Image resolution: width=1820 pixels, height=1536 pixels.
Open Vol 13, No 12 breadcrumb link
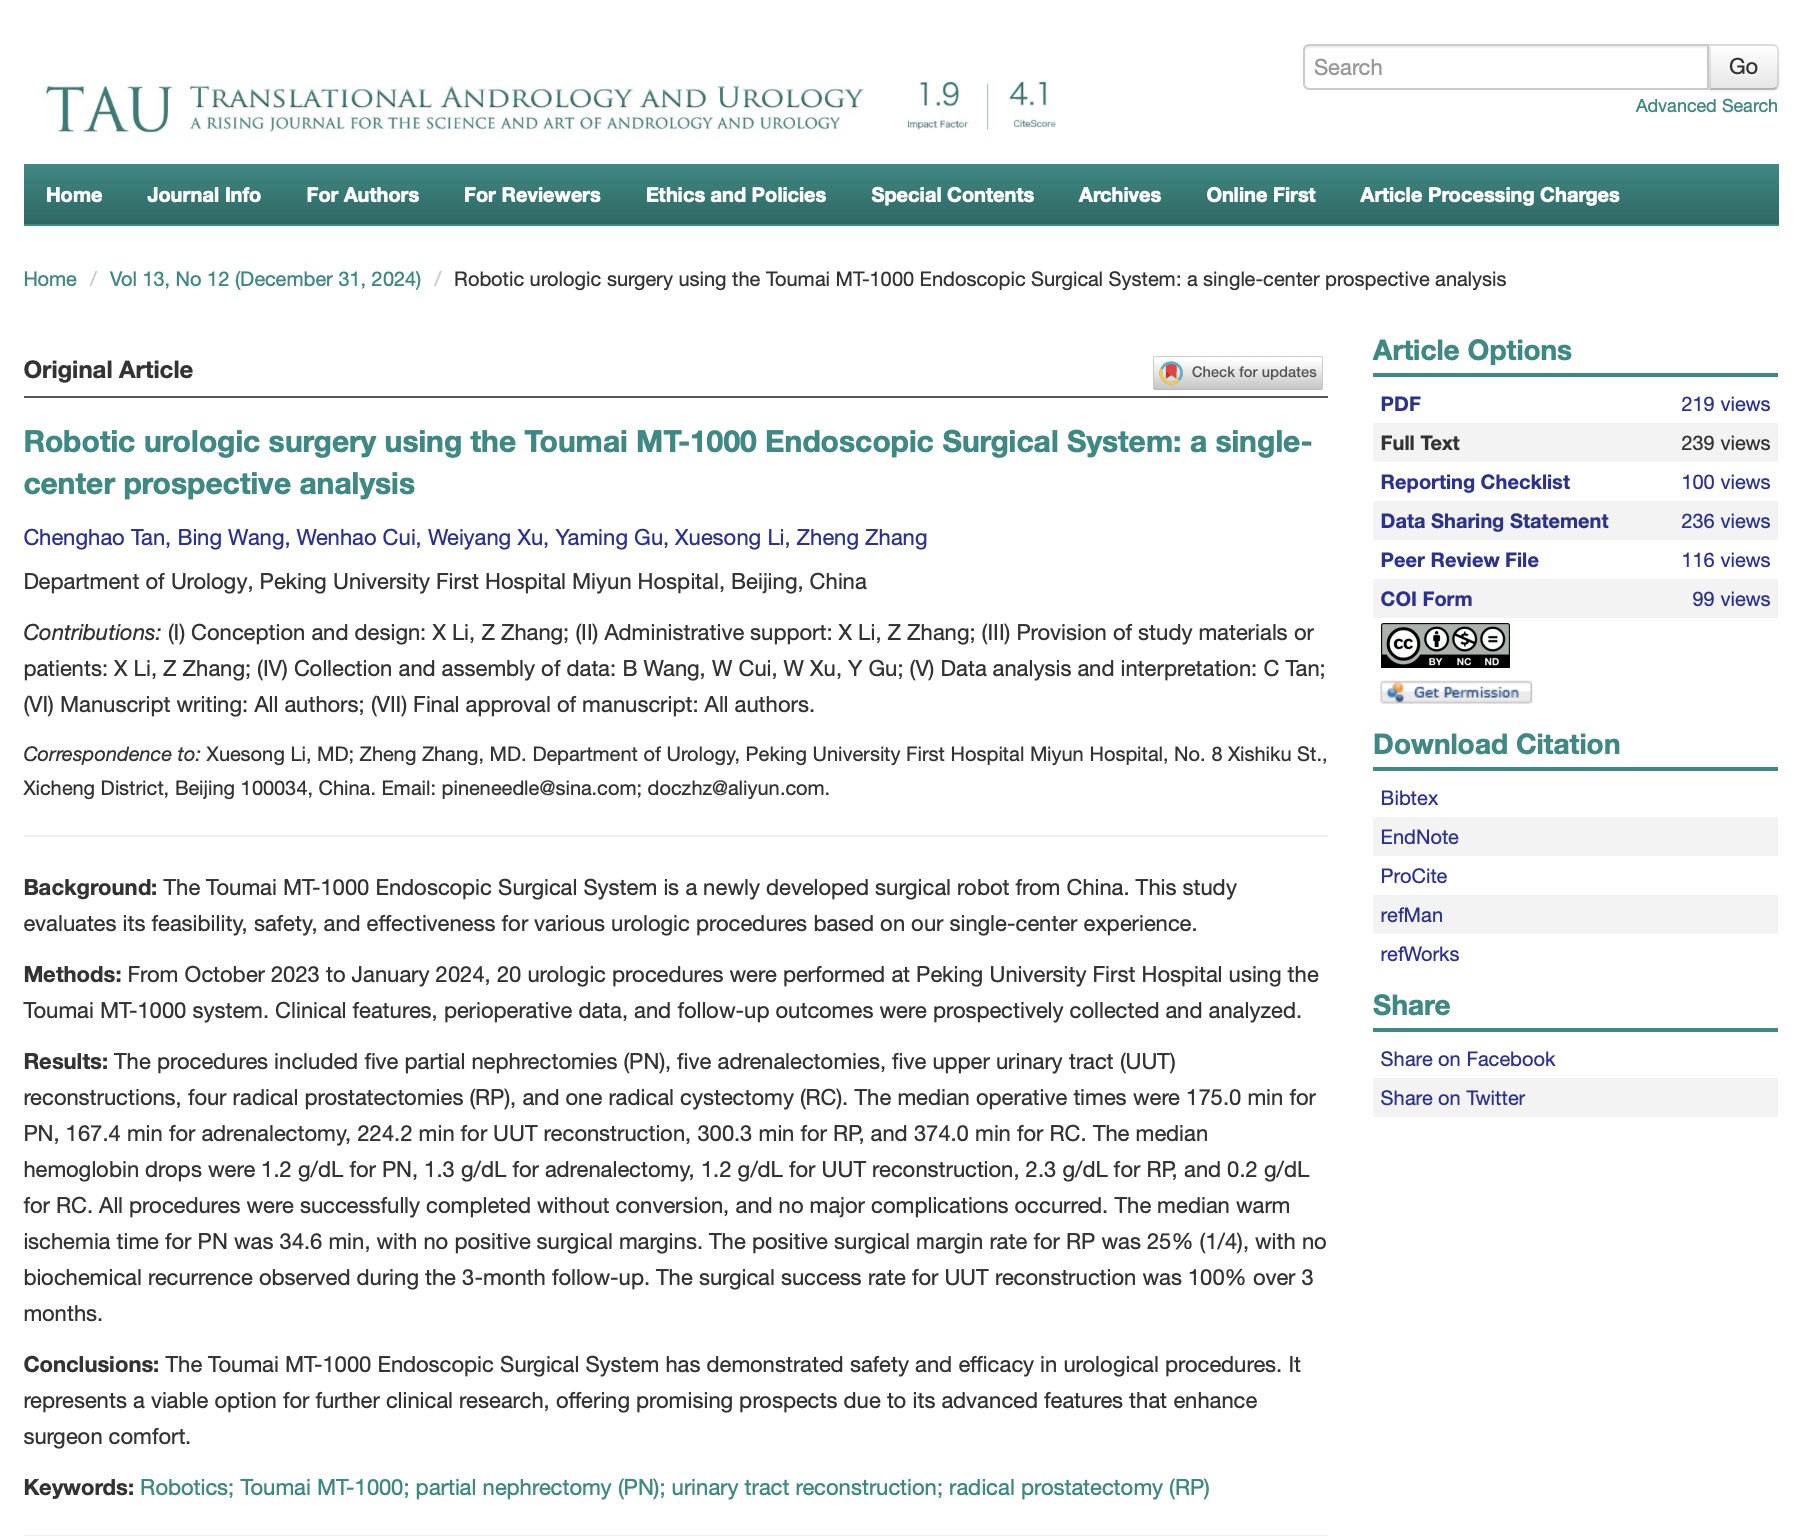click(x=265, y=279)
